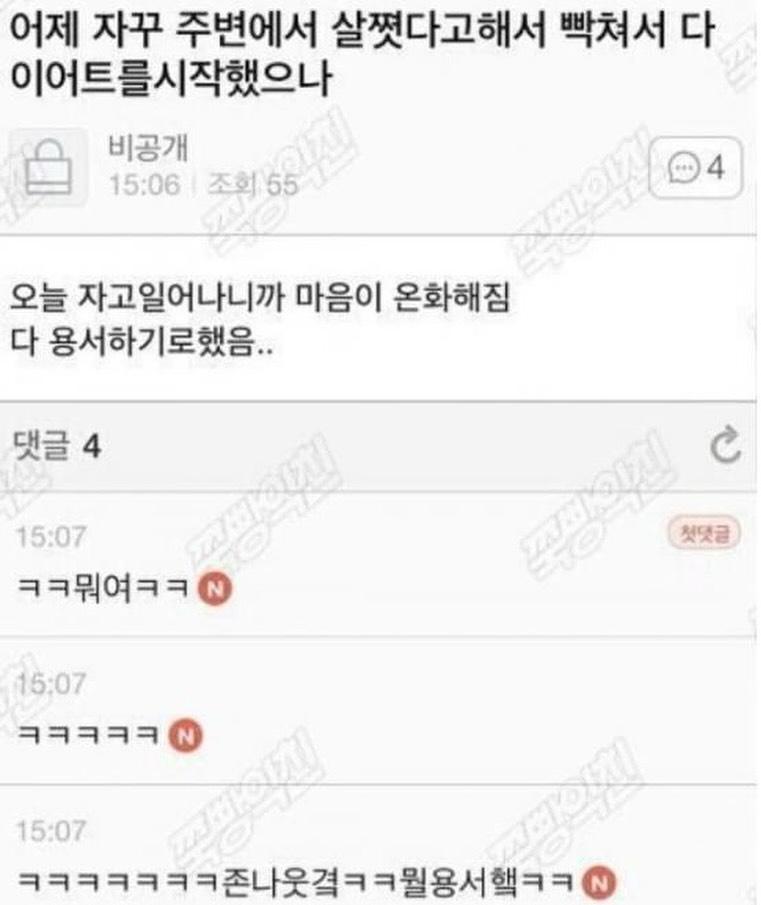Click the 15:07 timestamp of first comment
Screen dimensions: 761x905
(x=51, y=537)
